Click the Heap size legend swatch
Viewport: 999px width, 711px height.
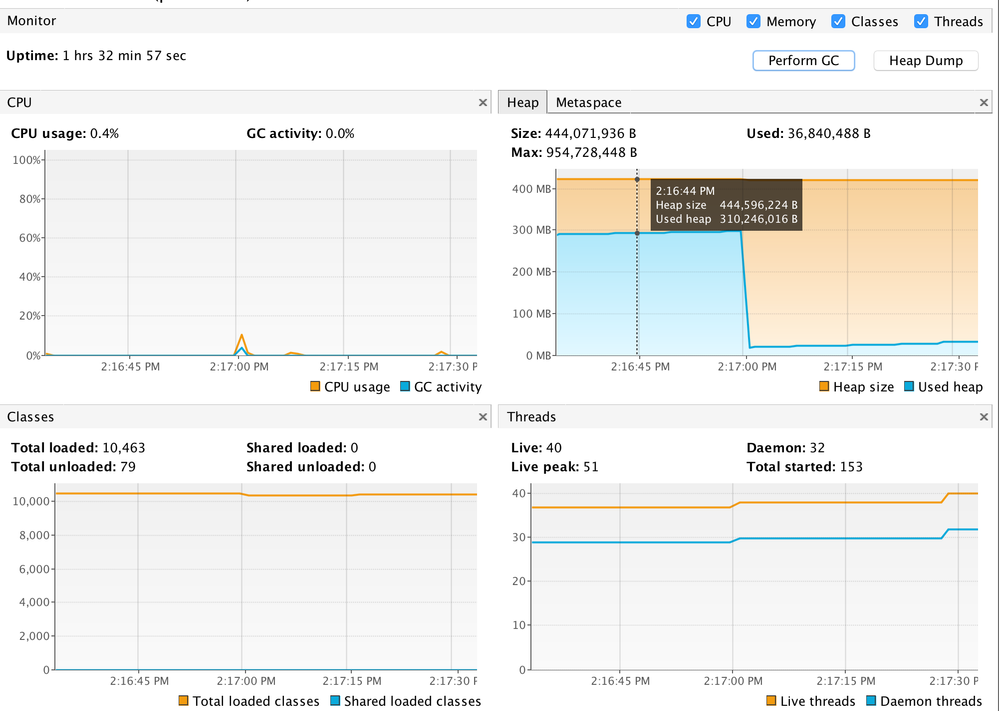(x=824, y=386)
